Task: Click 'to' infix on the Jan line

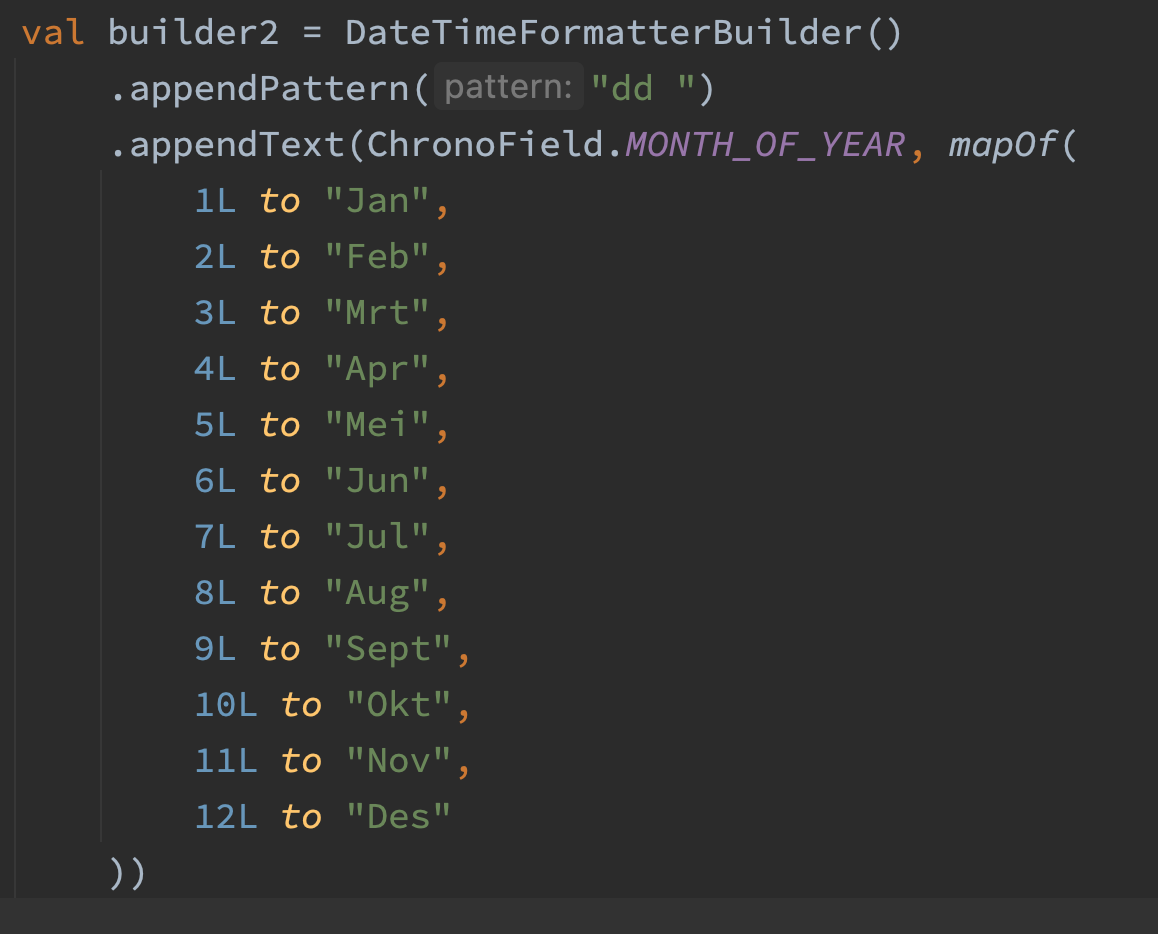Action: coord(280,201)
